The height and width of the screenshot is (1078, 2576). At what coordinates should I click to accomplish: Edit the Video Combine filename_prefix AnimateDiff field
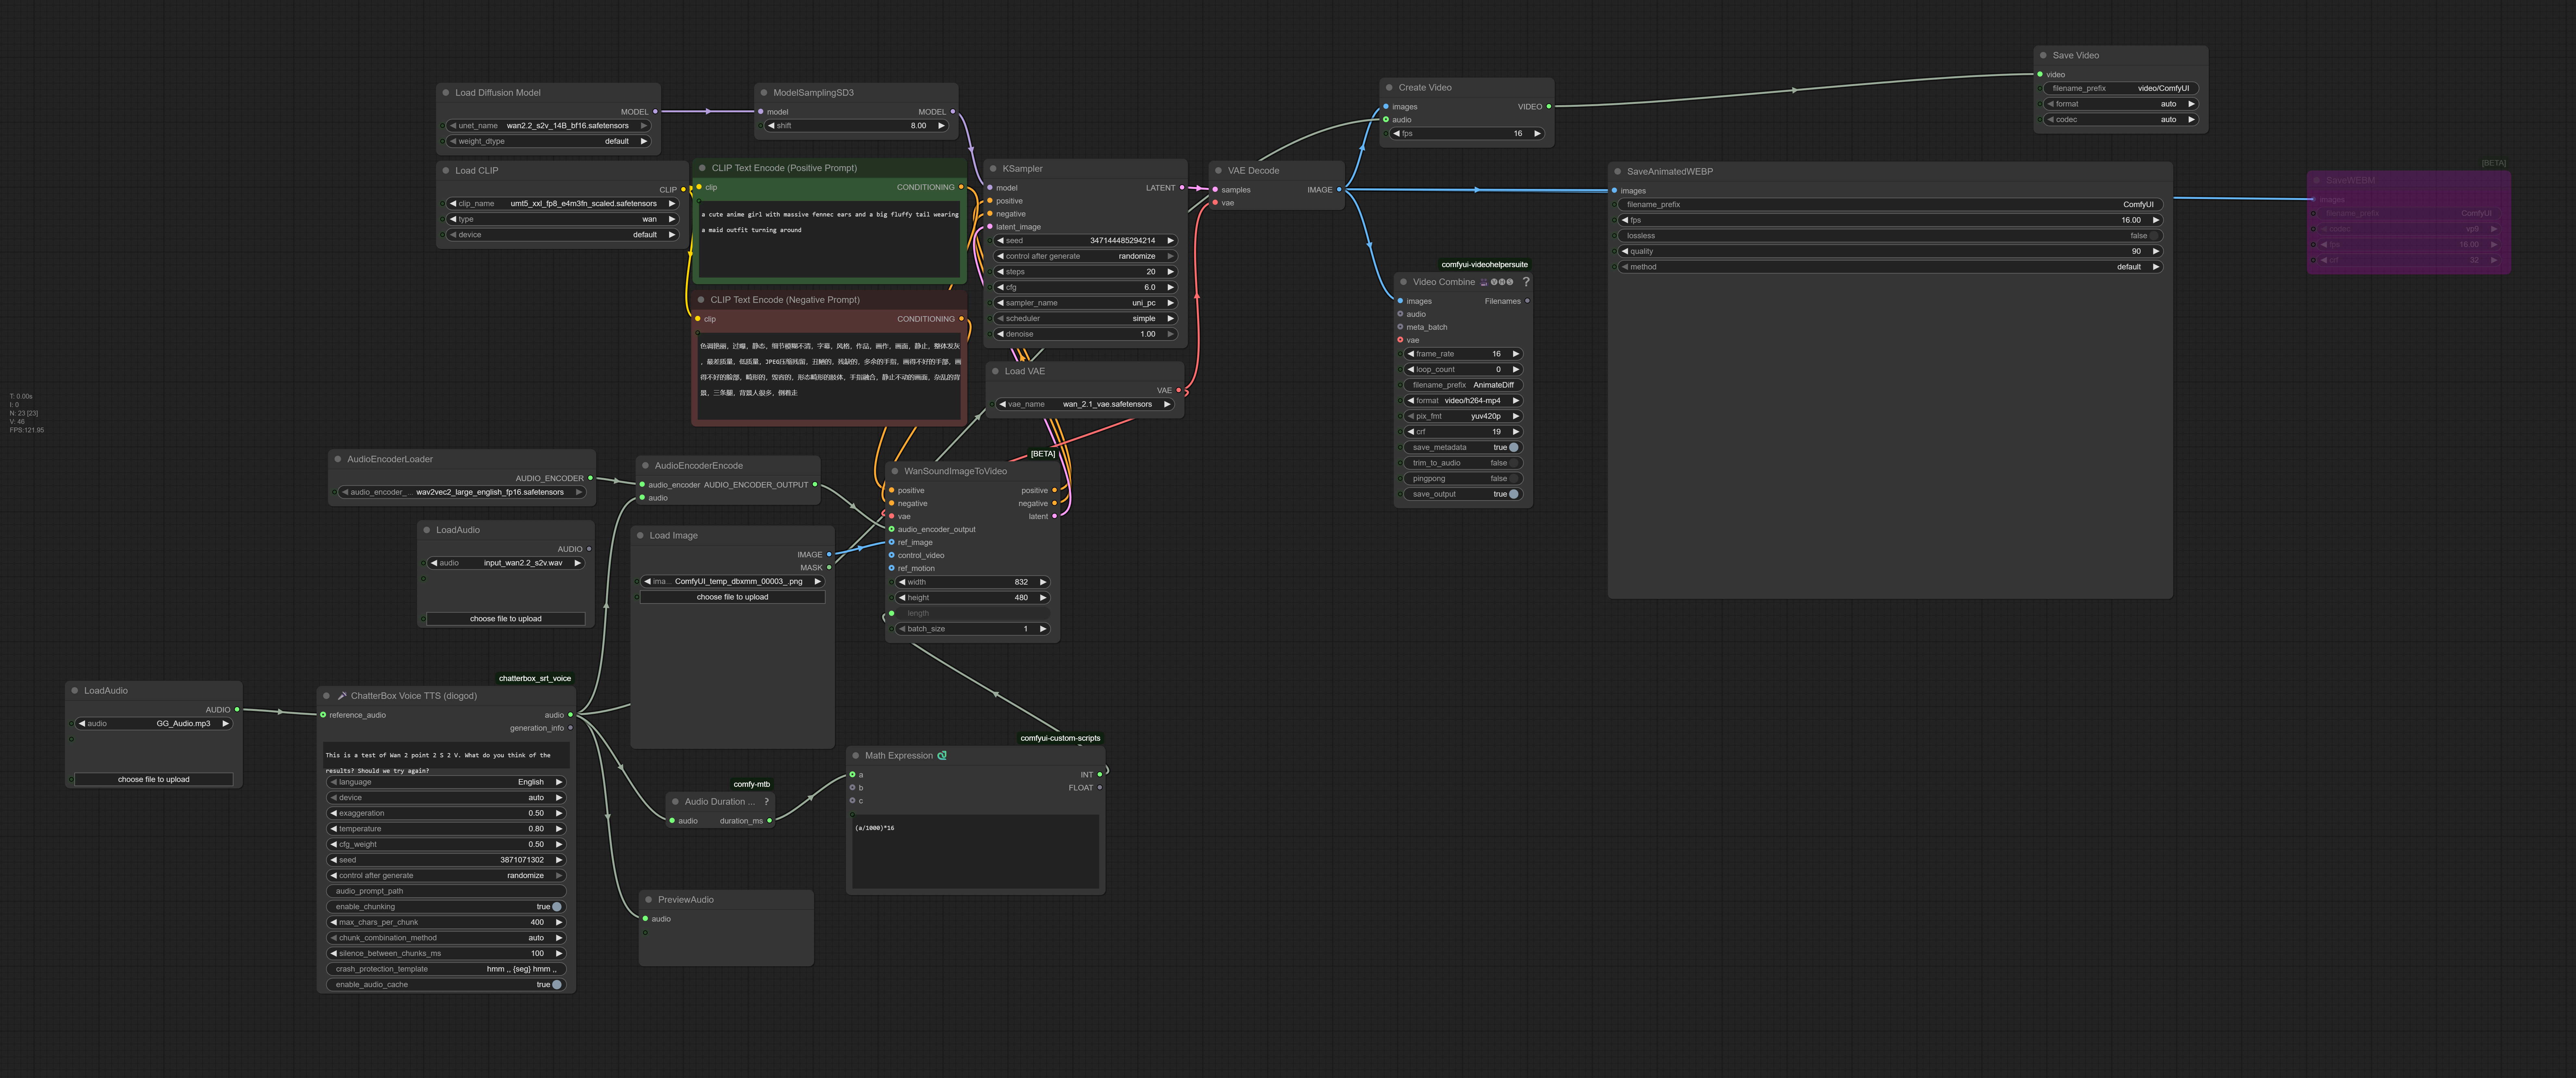point(1464,385)
